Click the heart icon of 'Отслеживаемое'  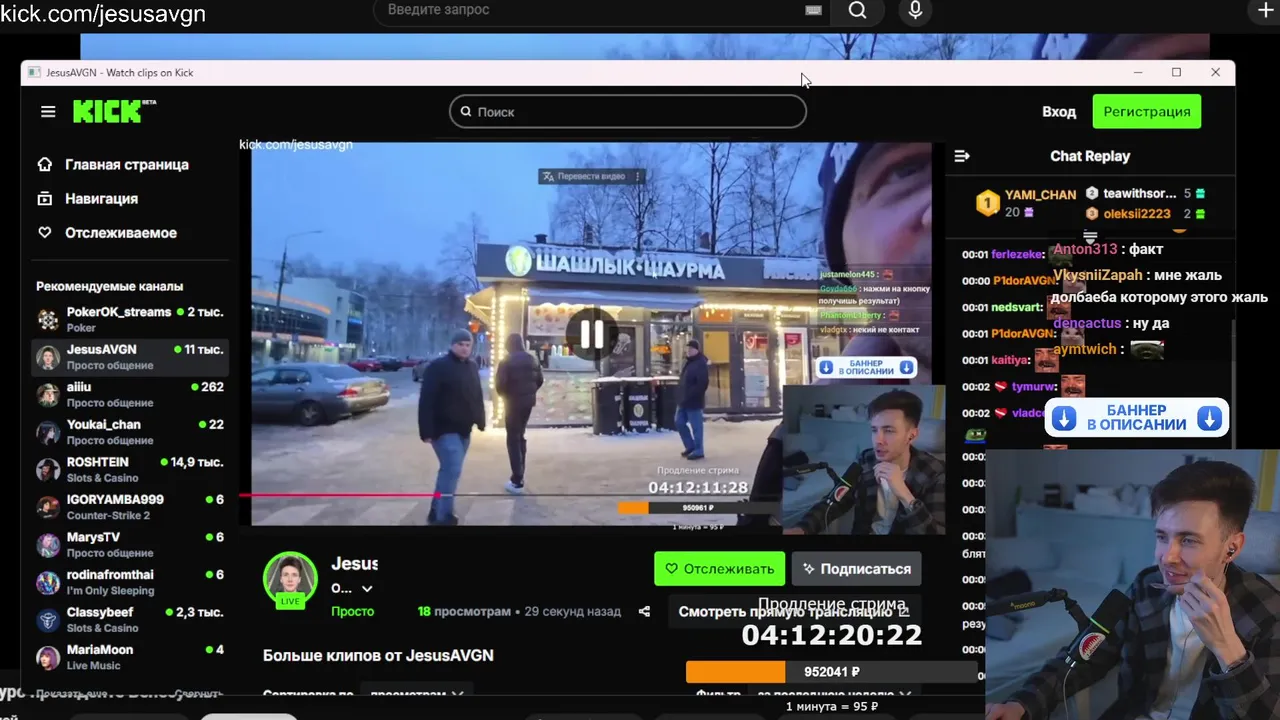click(44, 232)
